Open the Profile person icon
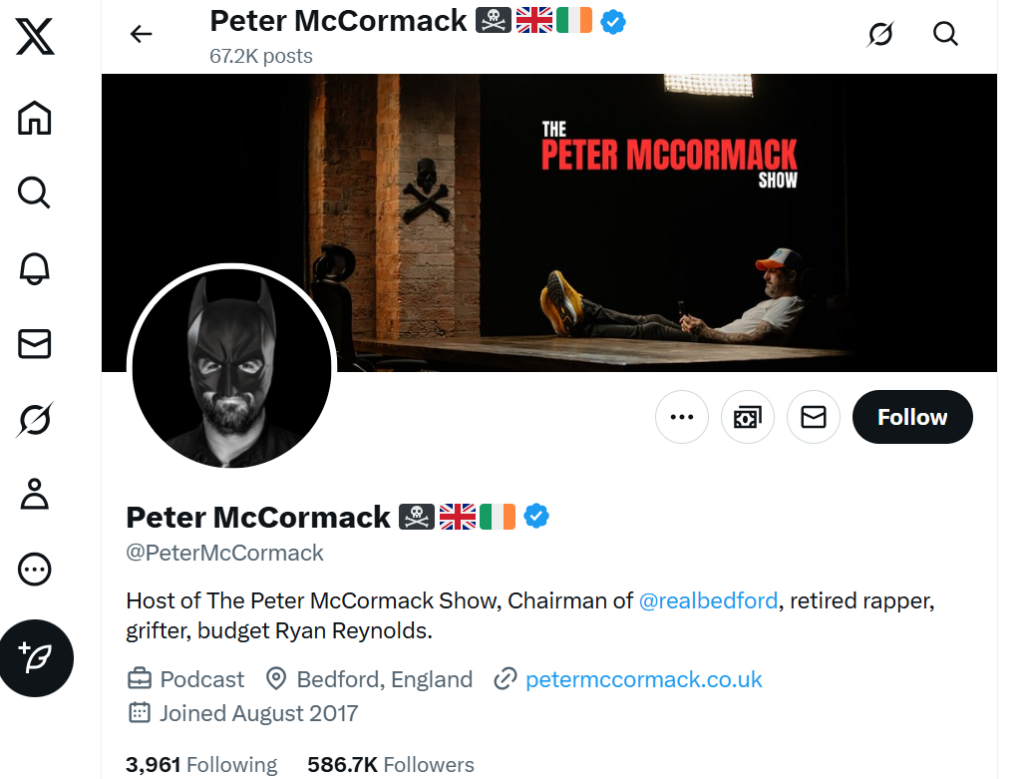Image resolution: width=1024 pixels, height=779 pixels. click(35, 494)
